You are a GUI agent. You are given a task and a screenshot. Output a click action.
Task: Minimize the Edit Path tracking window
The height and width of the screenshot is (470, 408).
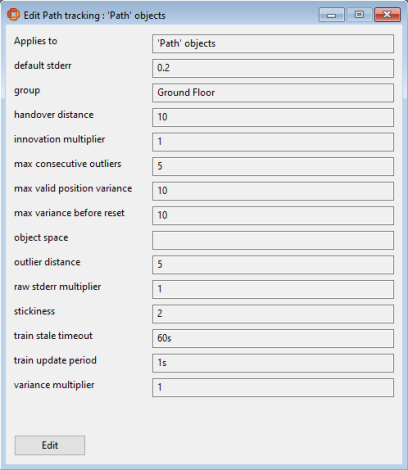pyautogui.click(x=331, y=15)
